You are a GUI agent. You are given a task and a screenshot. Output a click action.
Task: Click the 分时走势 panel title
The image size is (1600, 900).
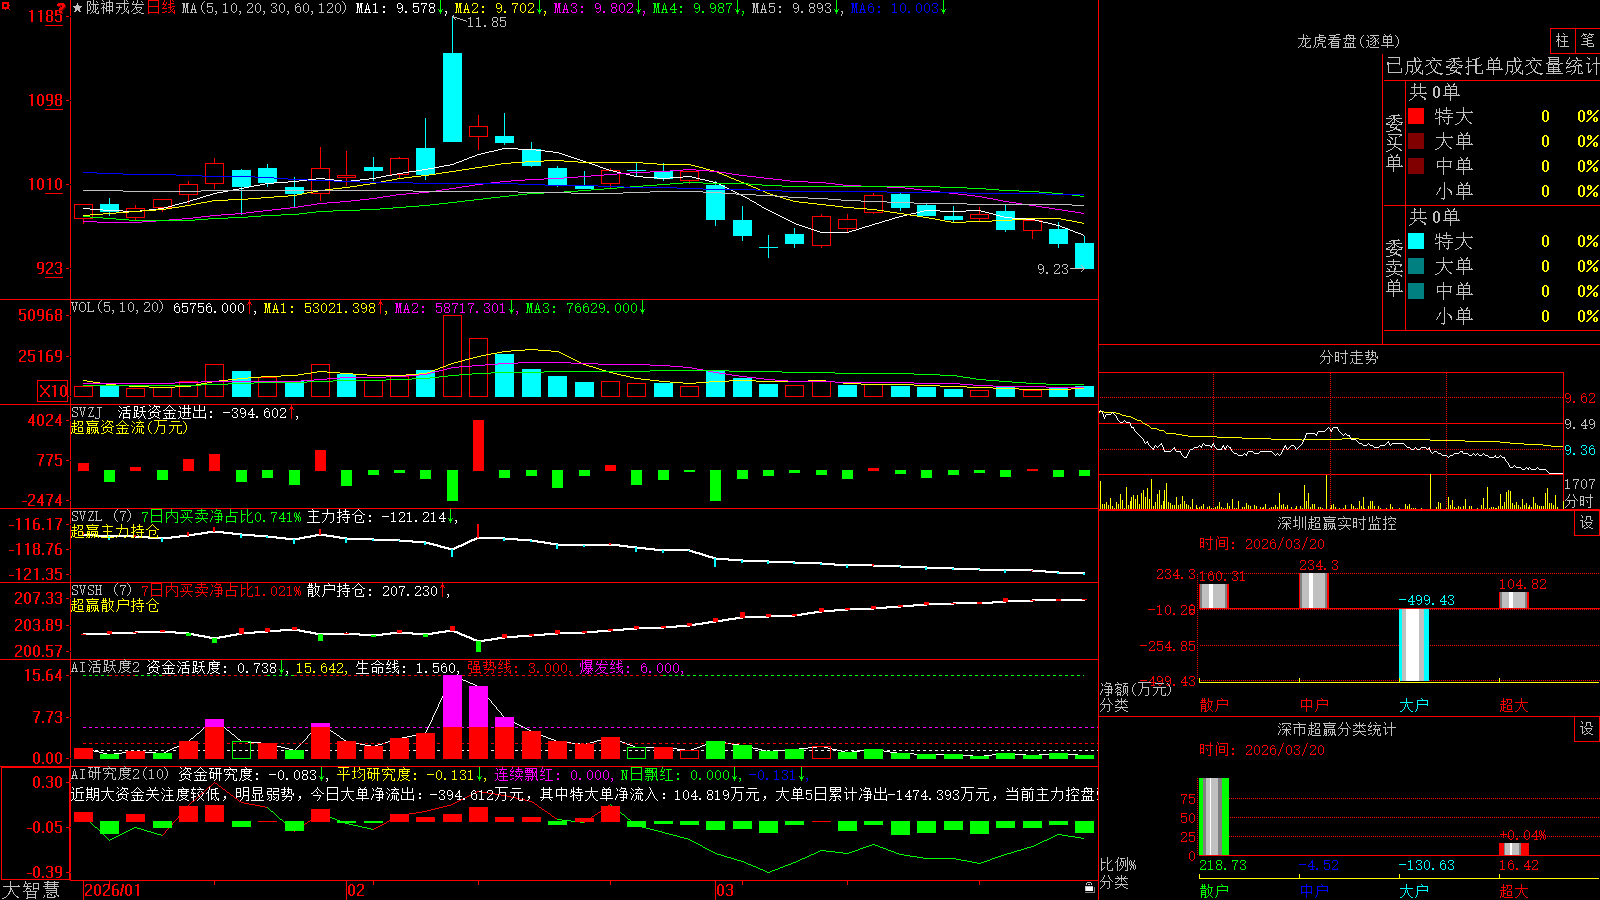coord(1348,357)
